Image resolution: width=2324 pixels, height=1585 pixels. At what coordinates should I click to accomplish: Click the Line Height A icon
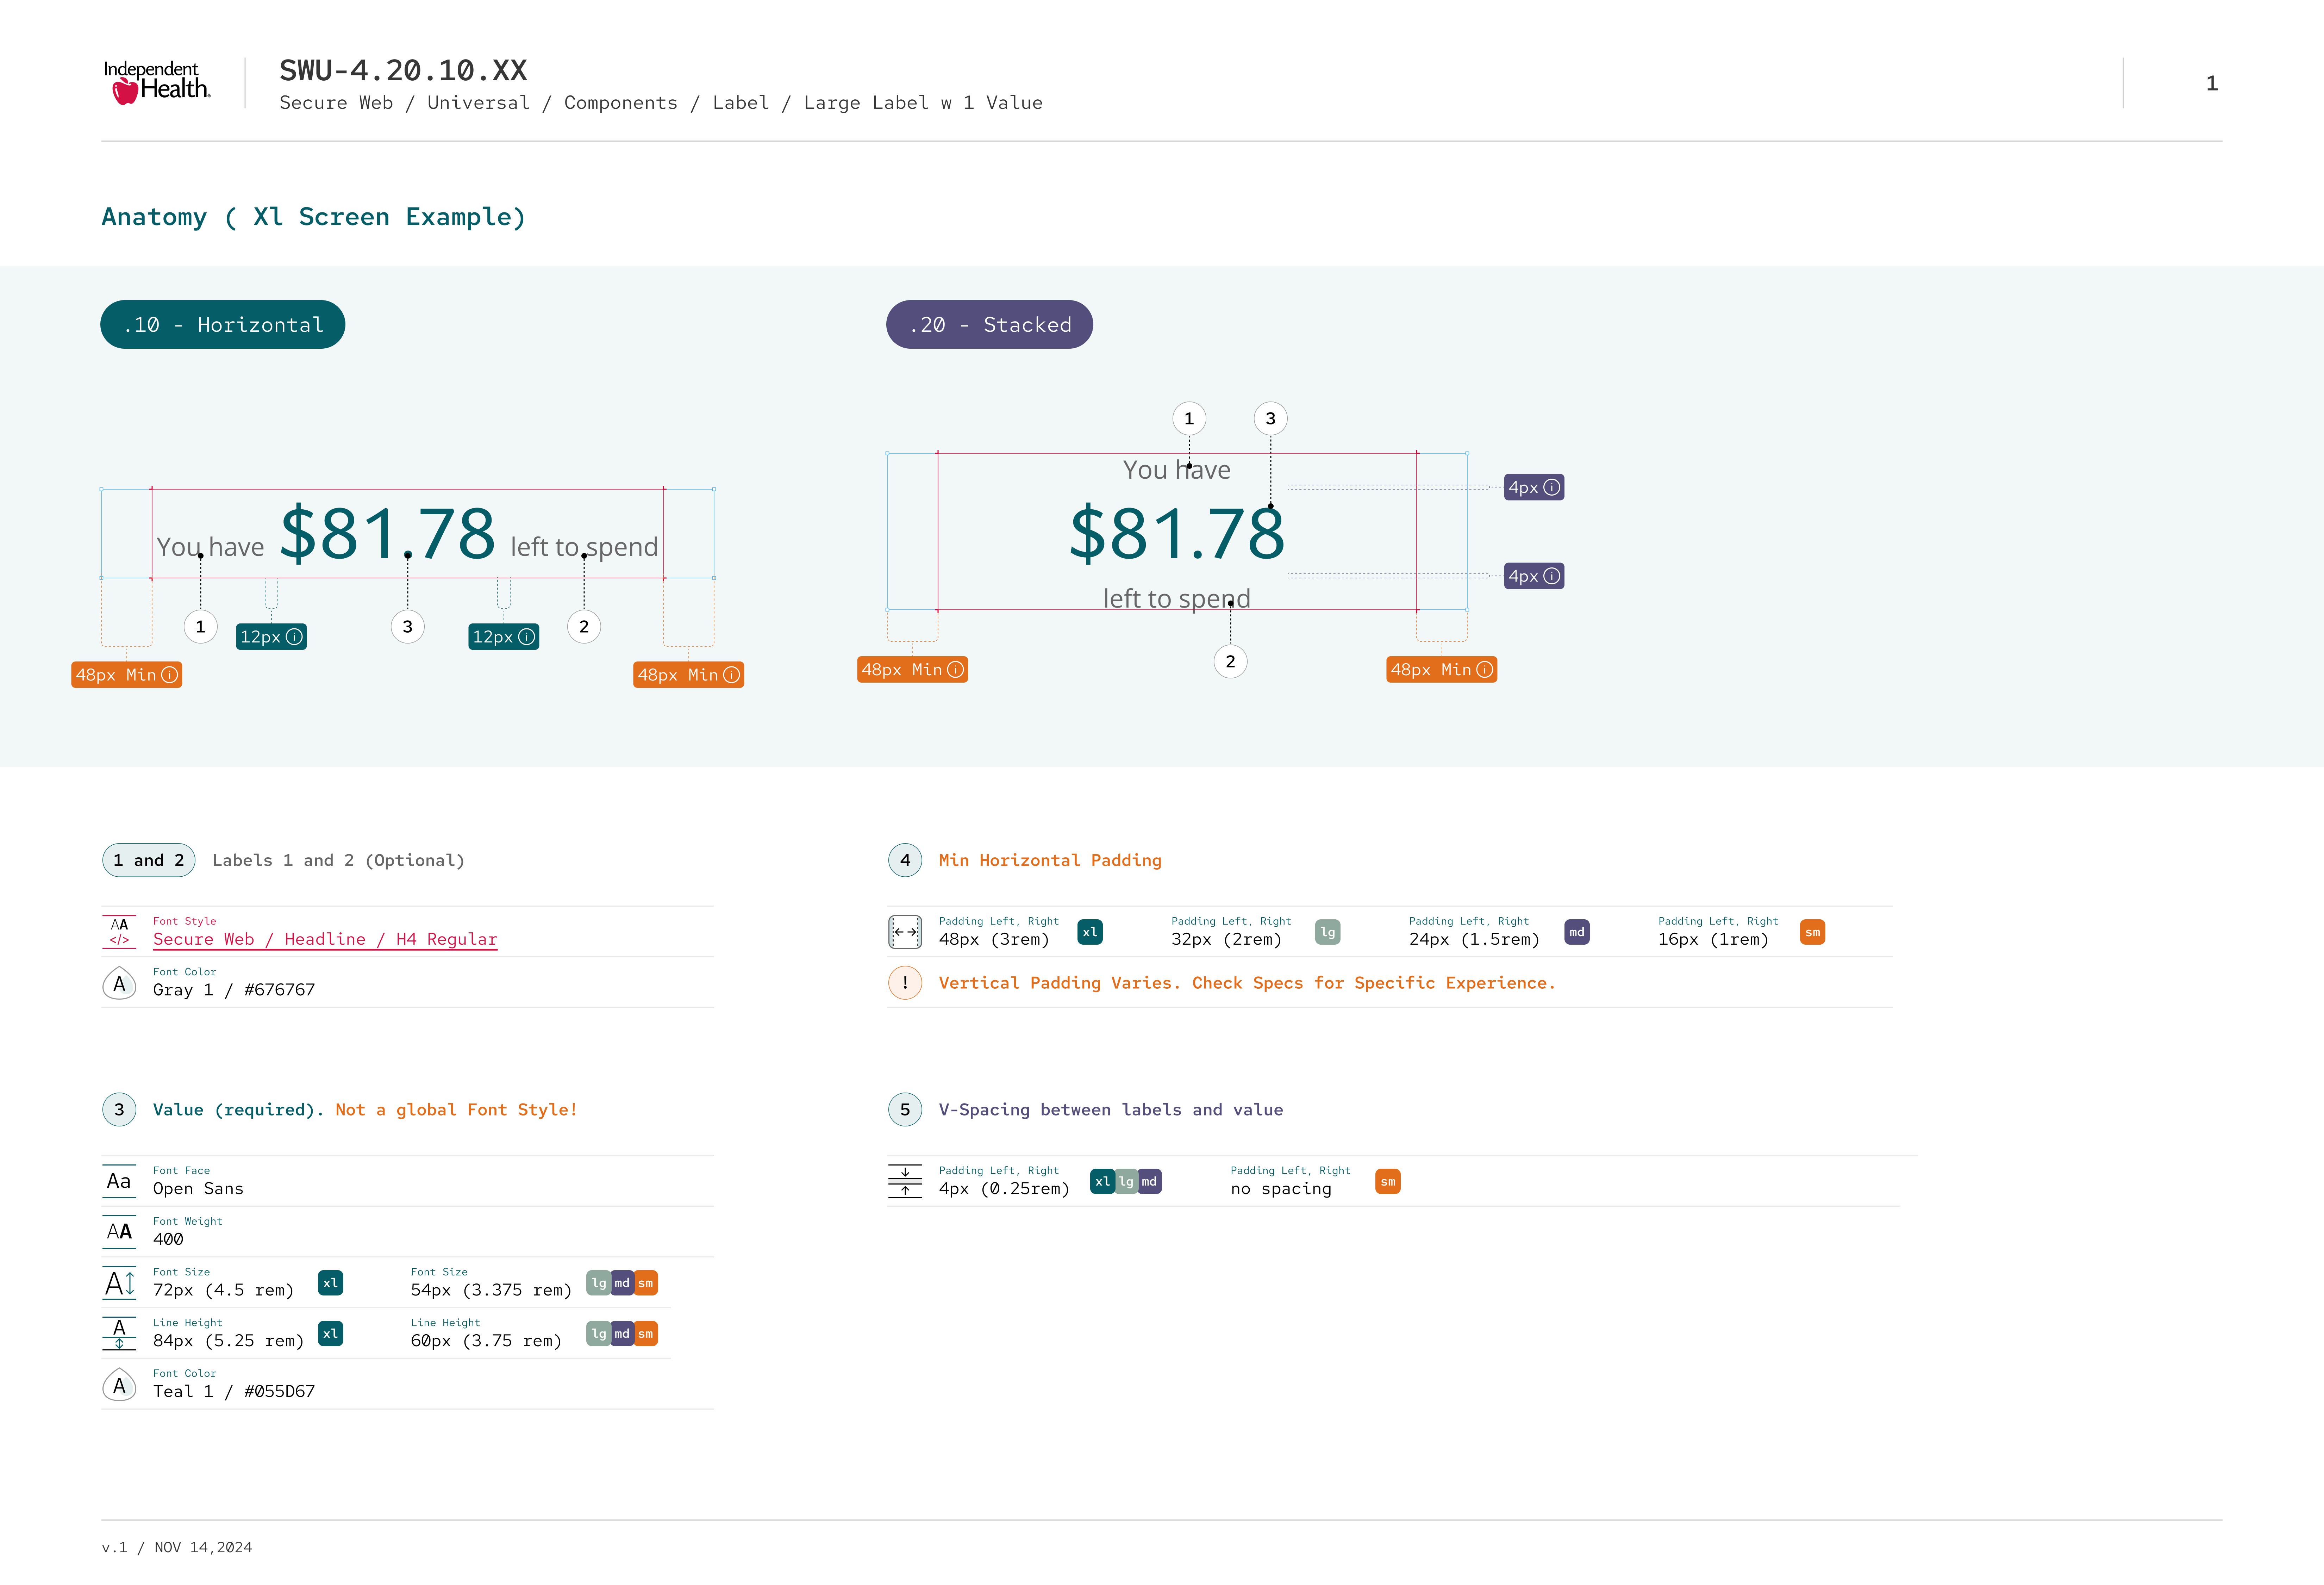(119, 1333)
